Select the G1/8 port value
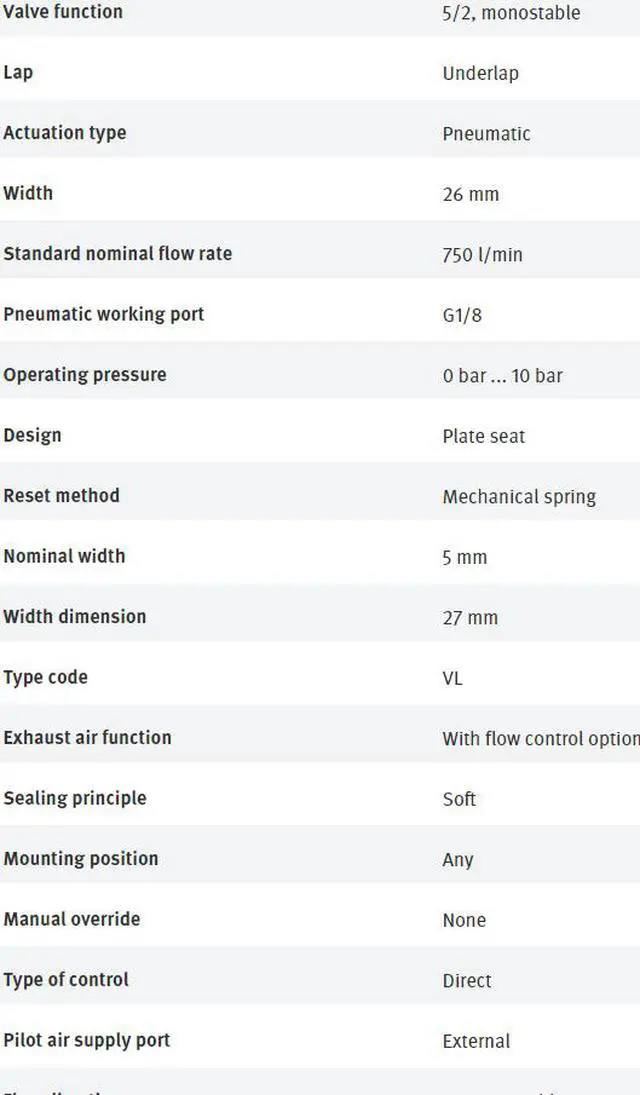The height and width of the screenshot is (1095, 640). 462,315
